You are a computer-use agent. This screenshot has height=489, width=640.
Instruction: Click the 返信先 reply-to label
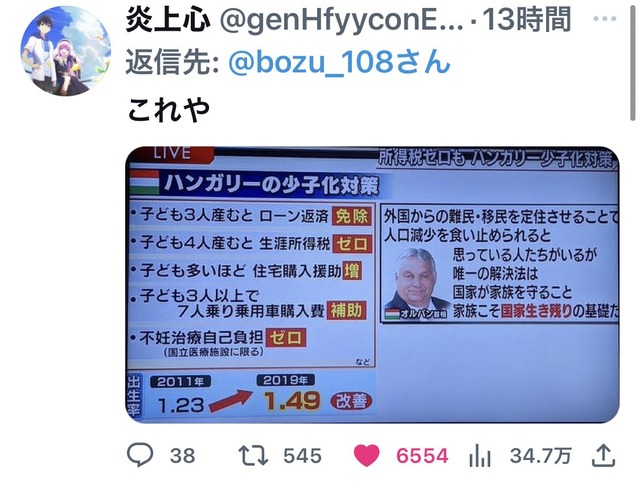point(173,62)
